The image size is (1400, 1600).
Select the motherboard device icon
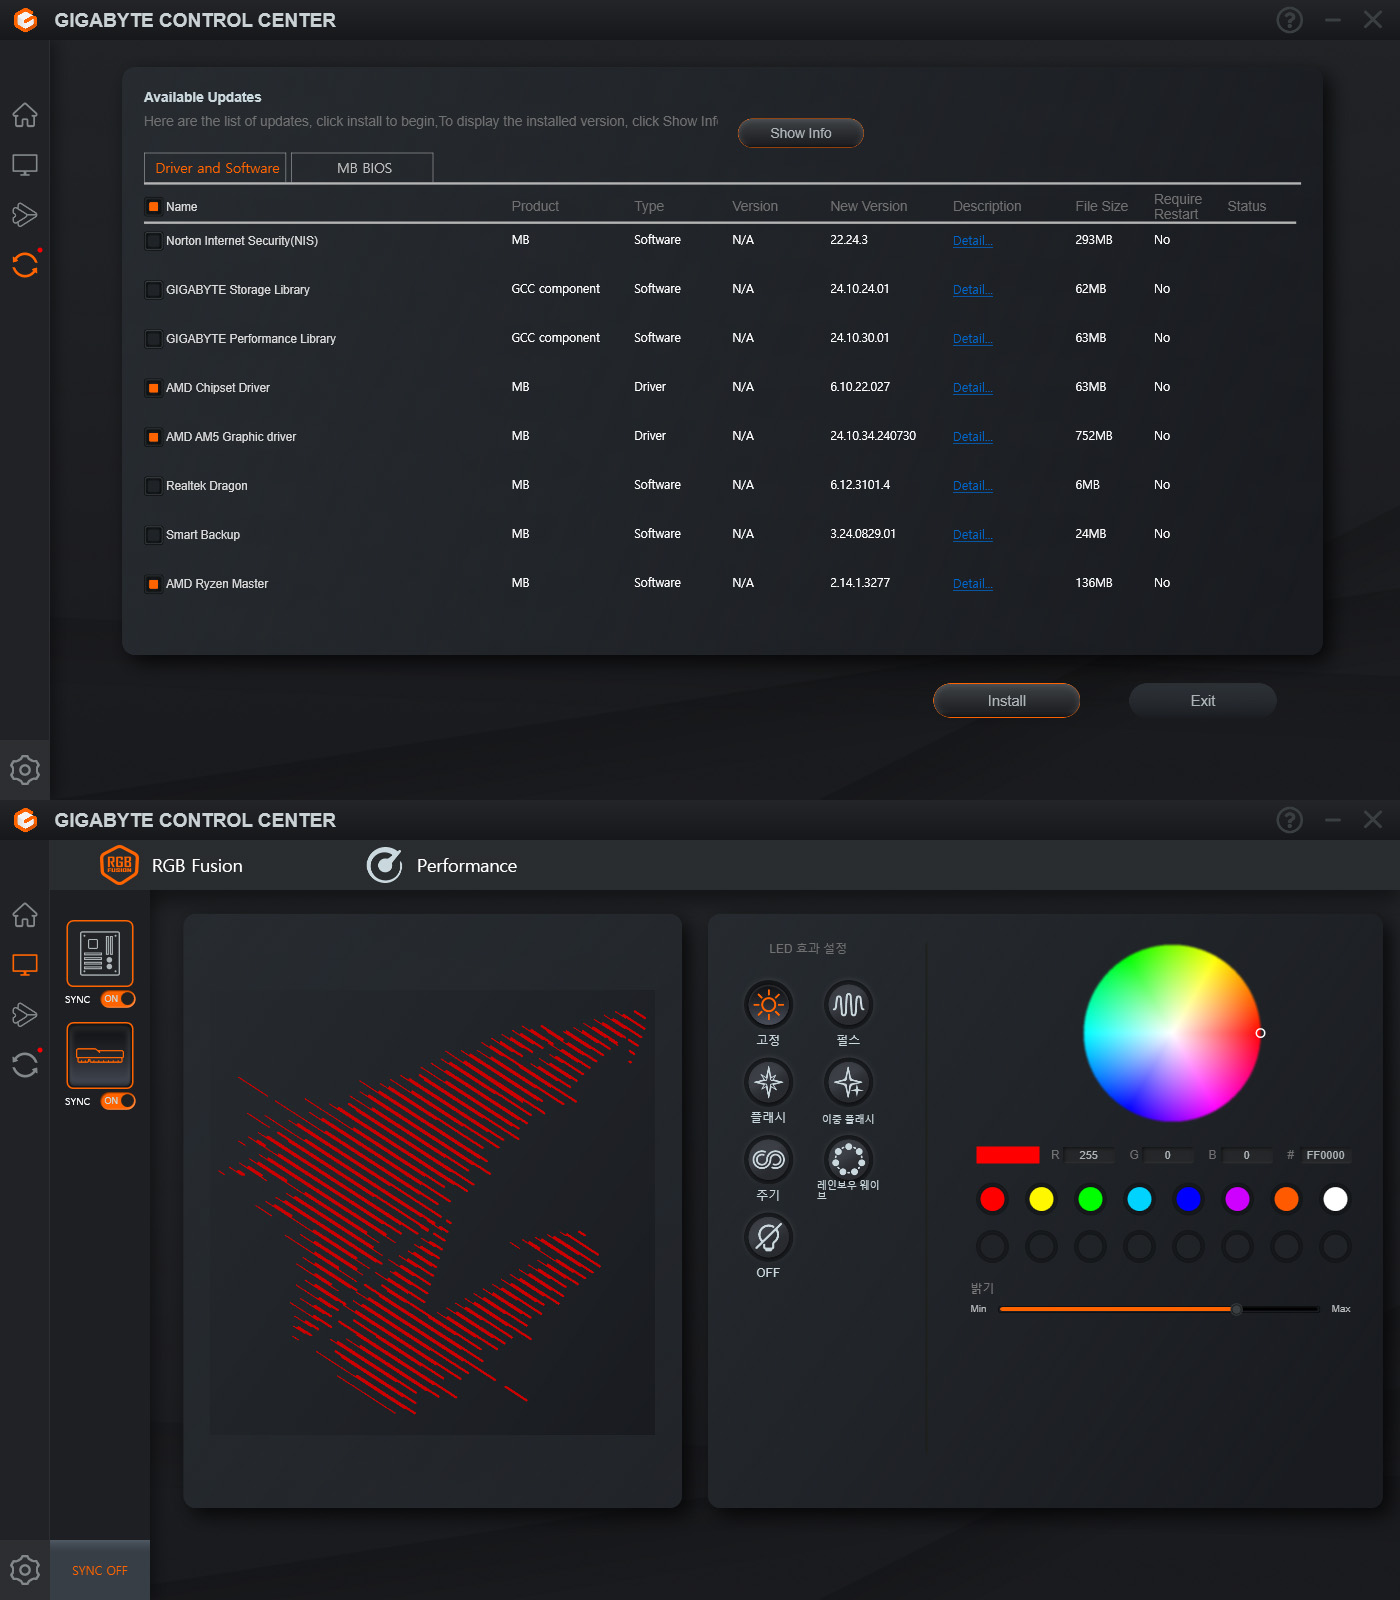(x=100, y=953)
